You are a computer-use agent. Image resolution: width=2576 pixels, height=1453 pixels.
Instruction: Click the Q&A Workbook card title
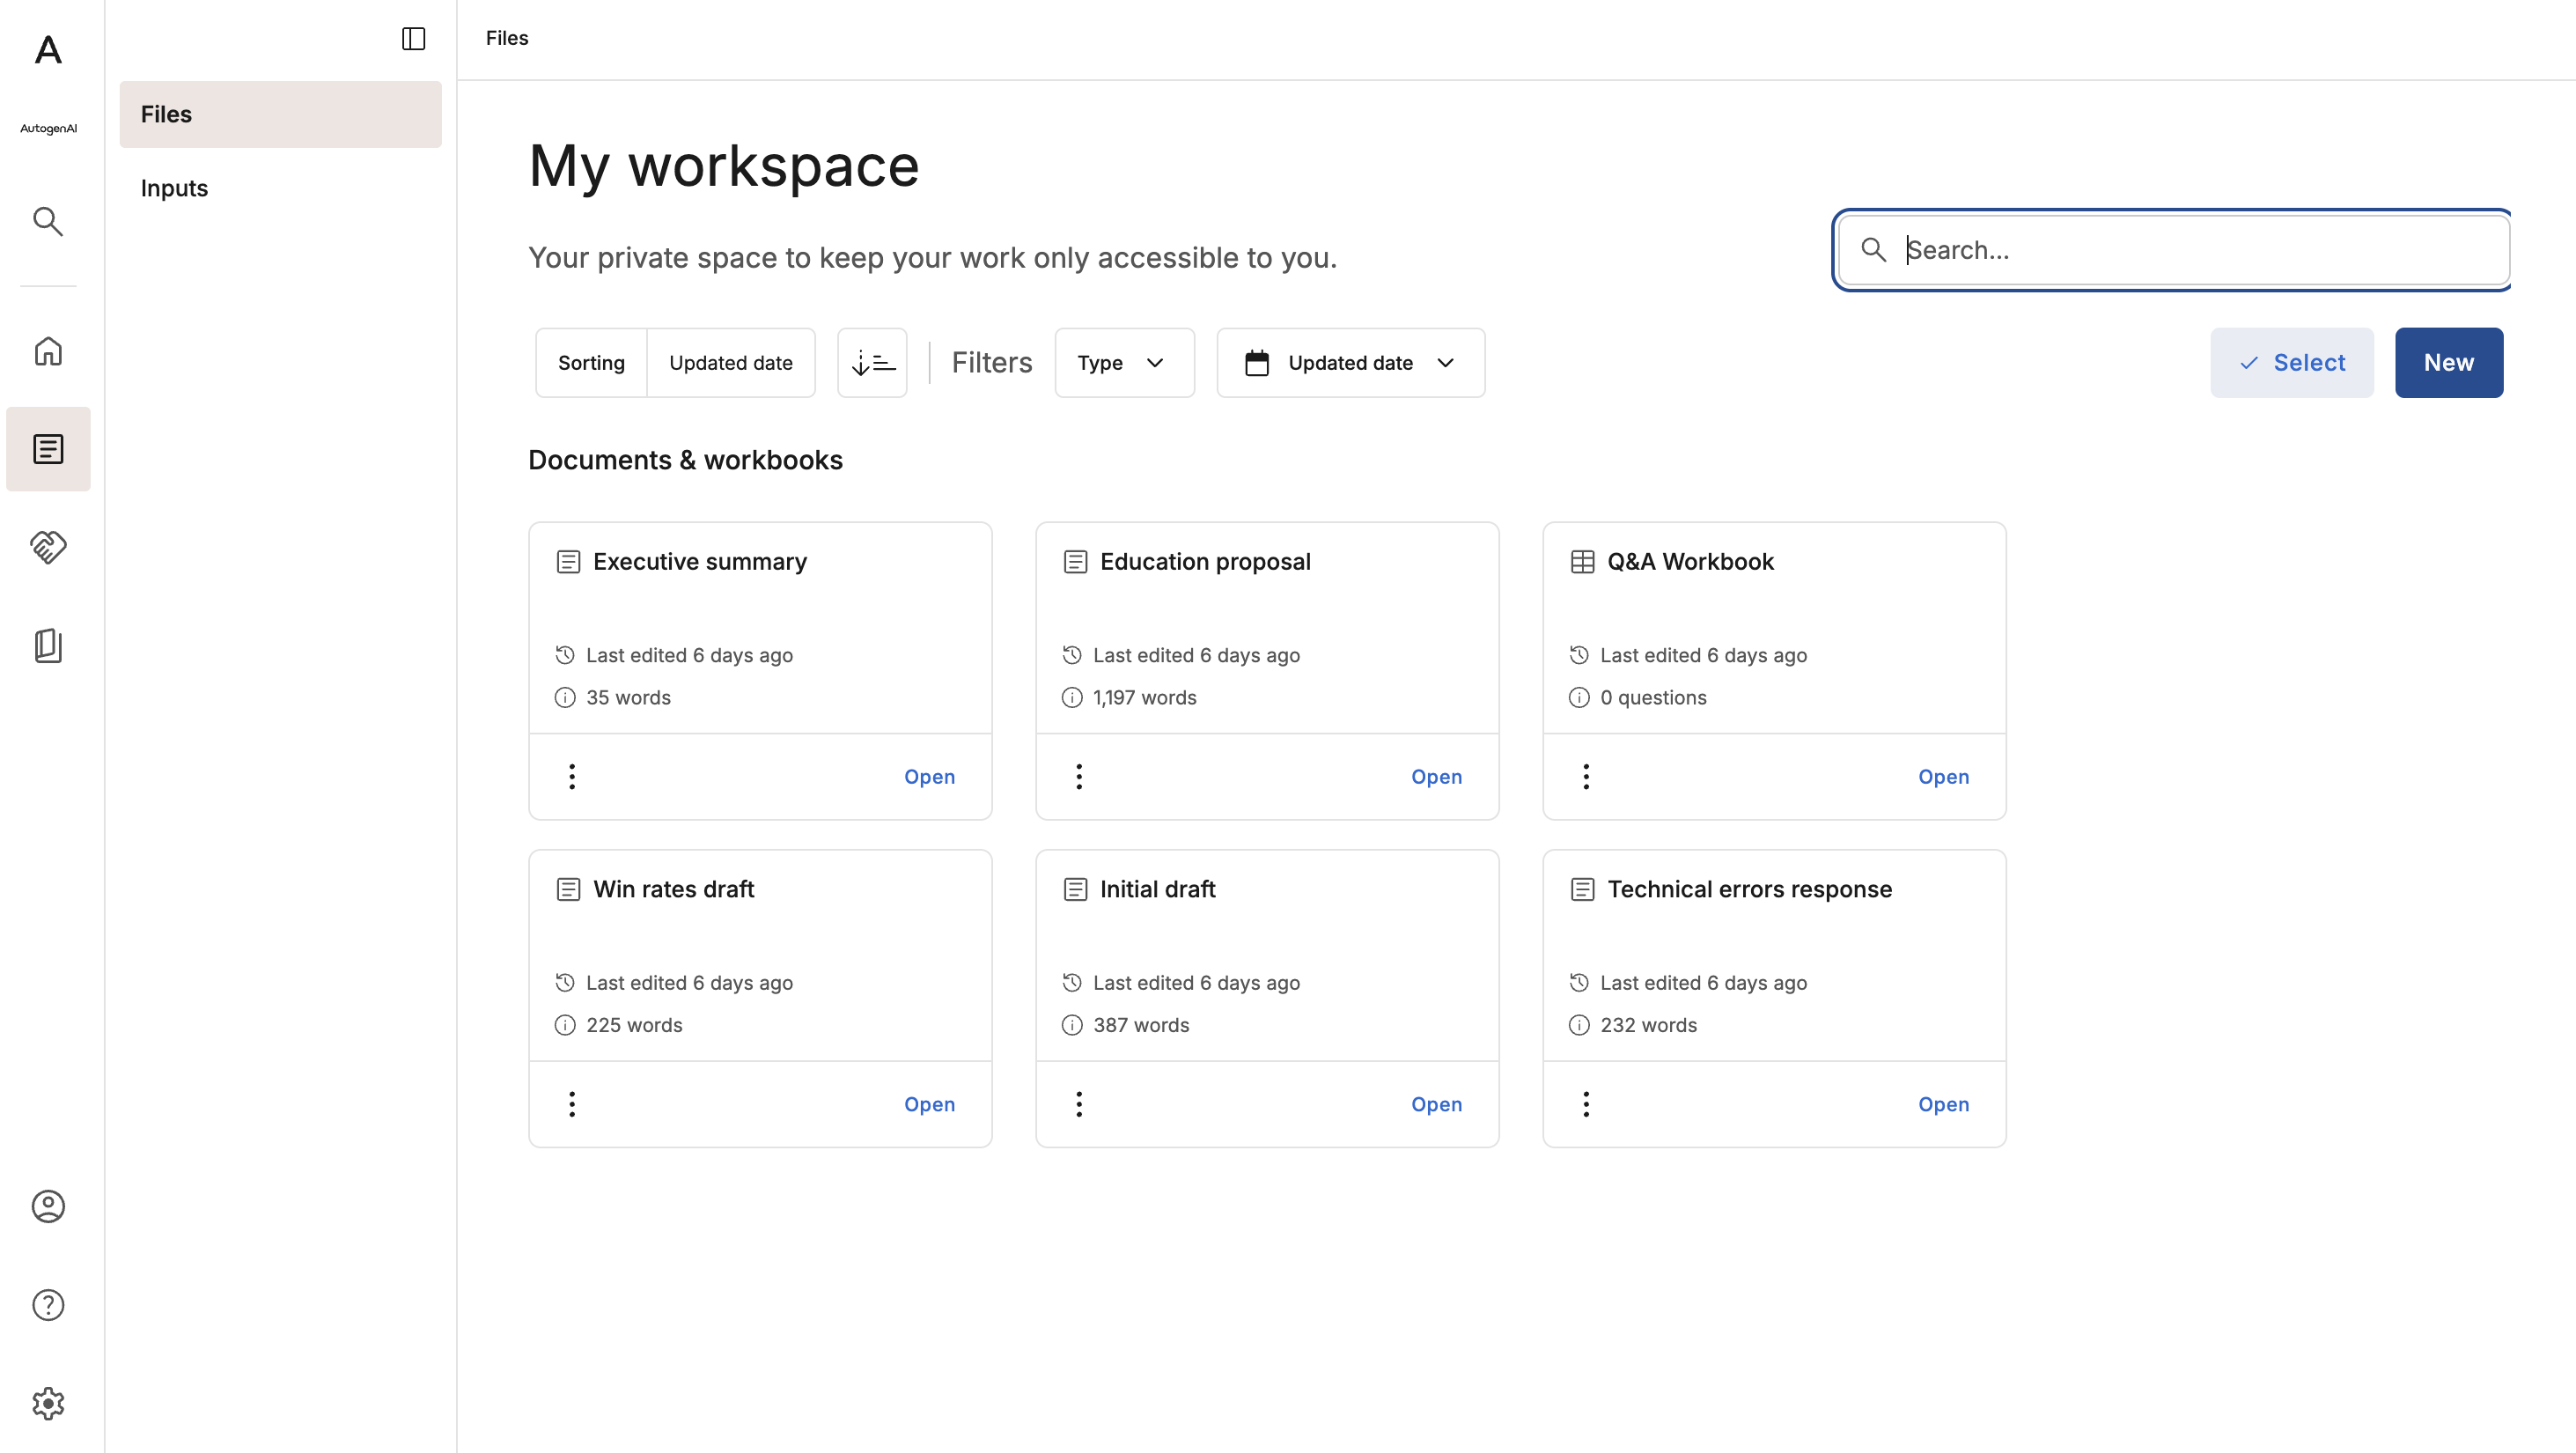(1690, 562)
